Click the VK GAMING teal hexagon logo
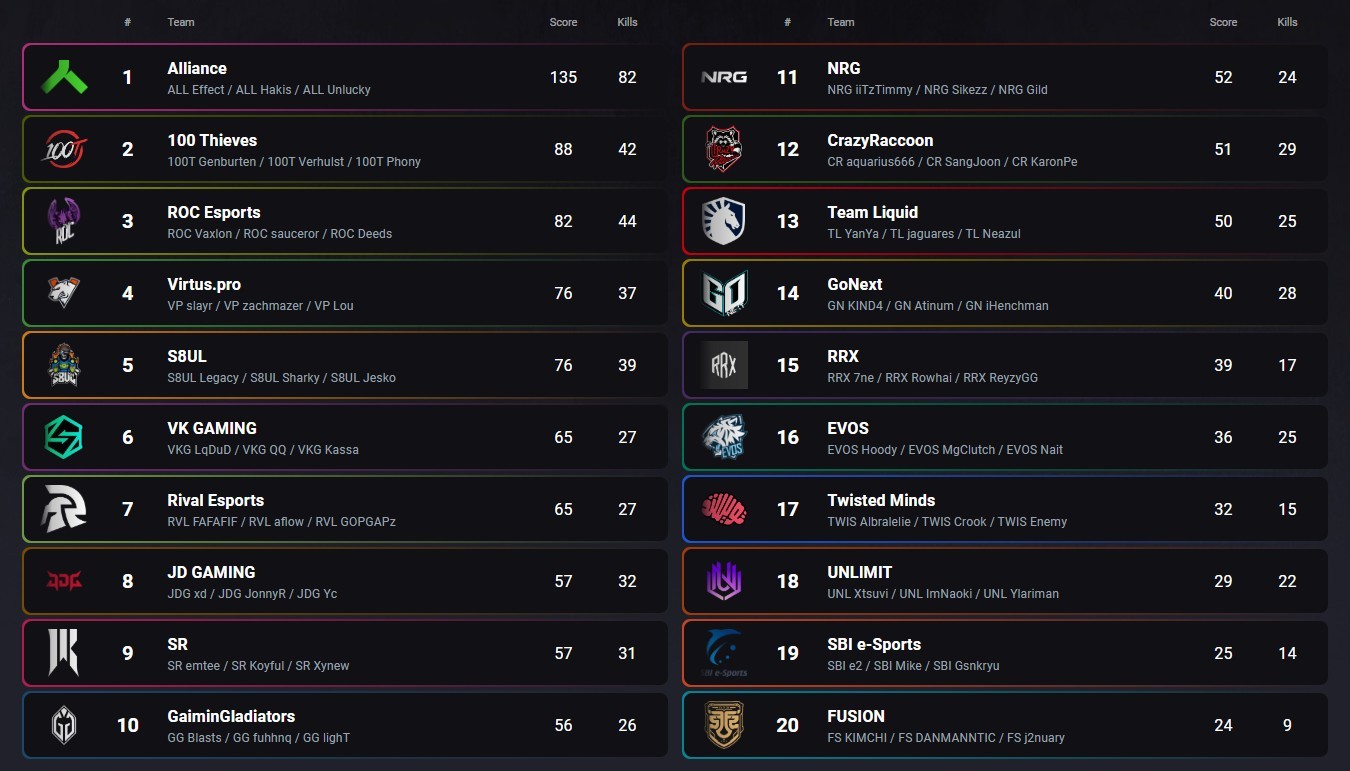The width and height of the screenshot is (1350, 771). pos(64,437)
